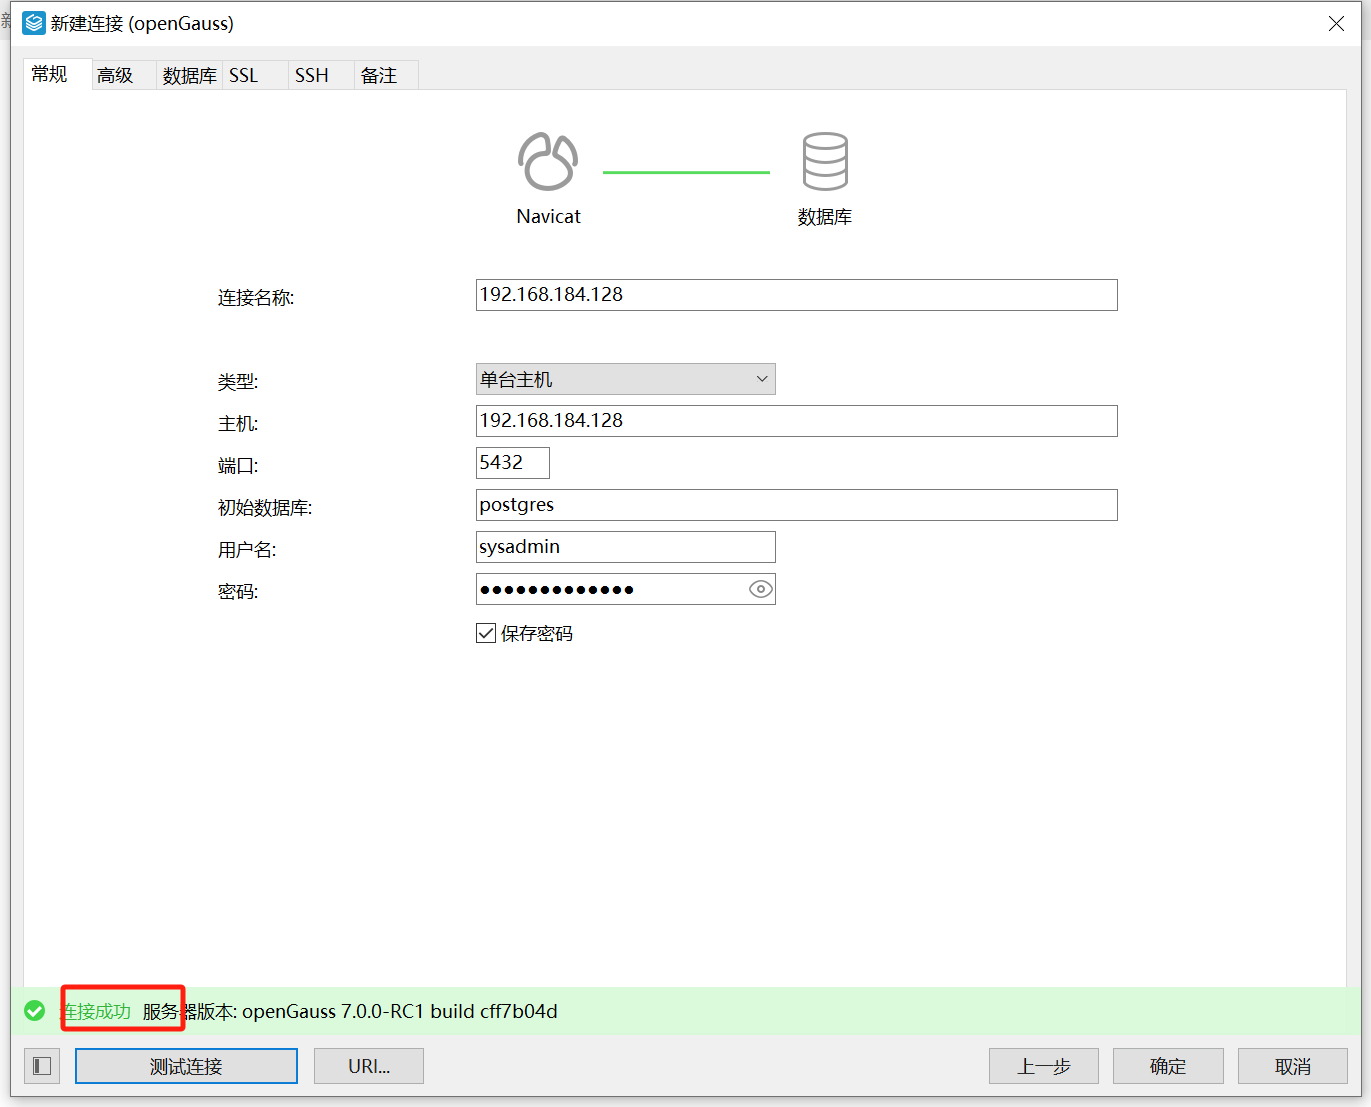
Task: Click the database cylinder icon in the diagram
Action: [x=824, y=160]
